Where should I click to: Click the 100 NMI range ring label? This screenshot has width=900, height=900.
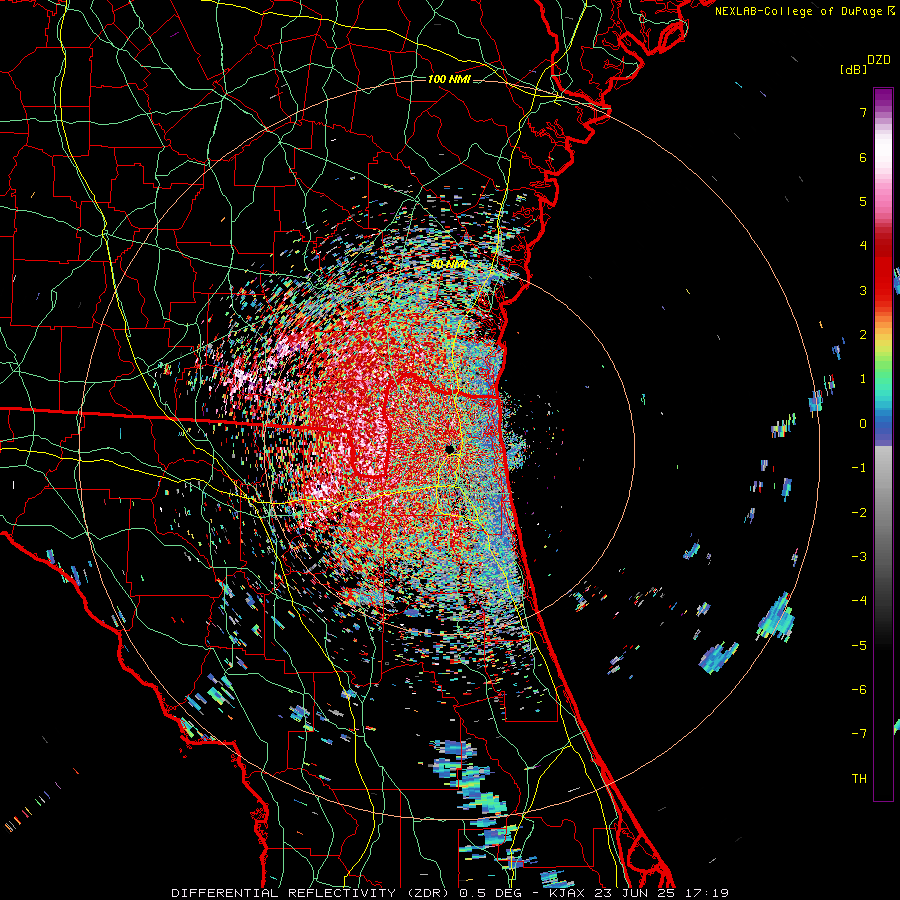point(449,79)
